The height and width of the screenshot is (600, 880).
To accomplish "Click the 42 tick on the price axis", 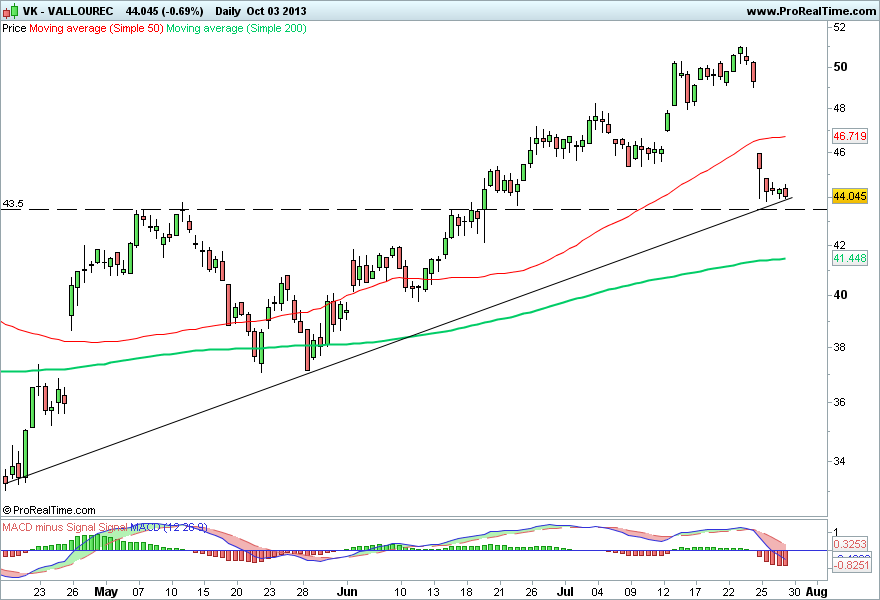I will [840, 245].
